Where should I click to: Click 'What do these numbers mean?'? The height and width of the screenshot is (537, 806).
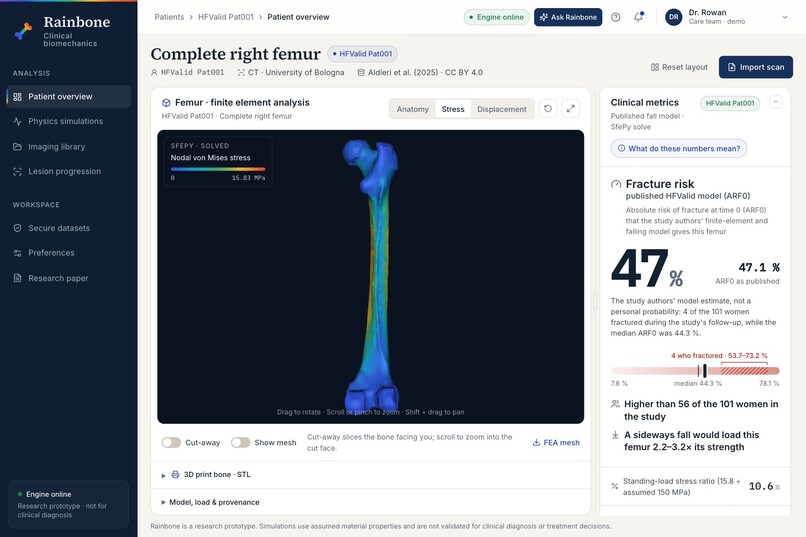(x=679, y=149)
